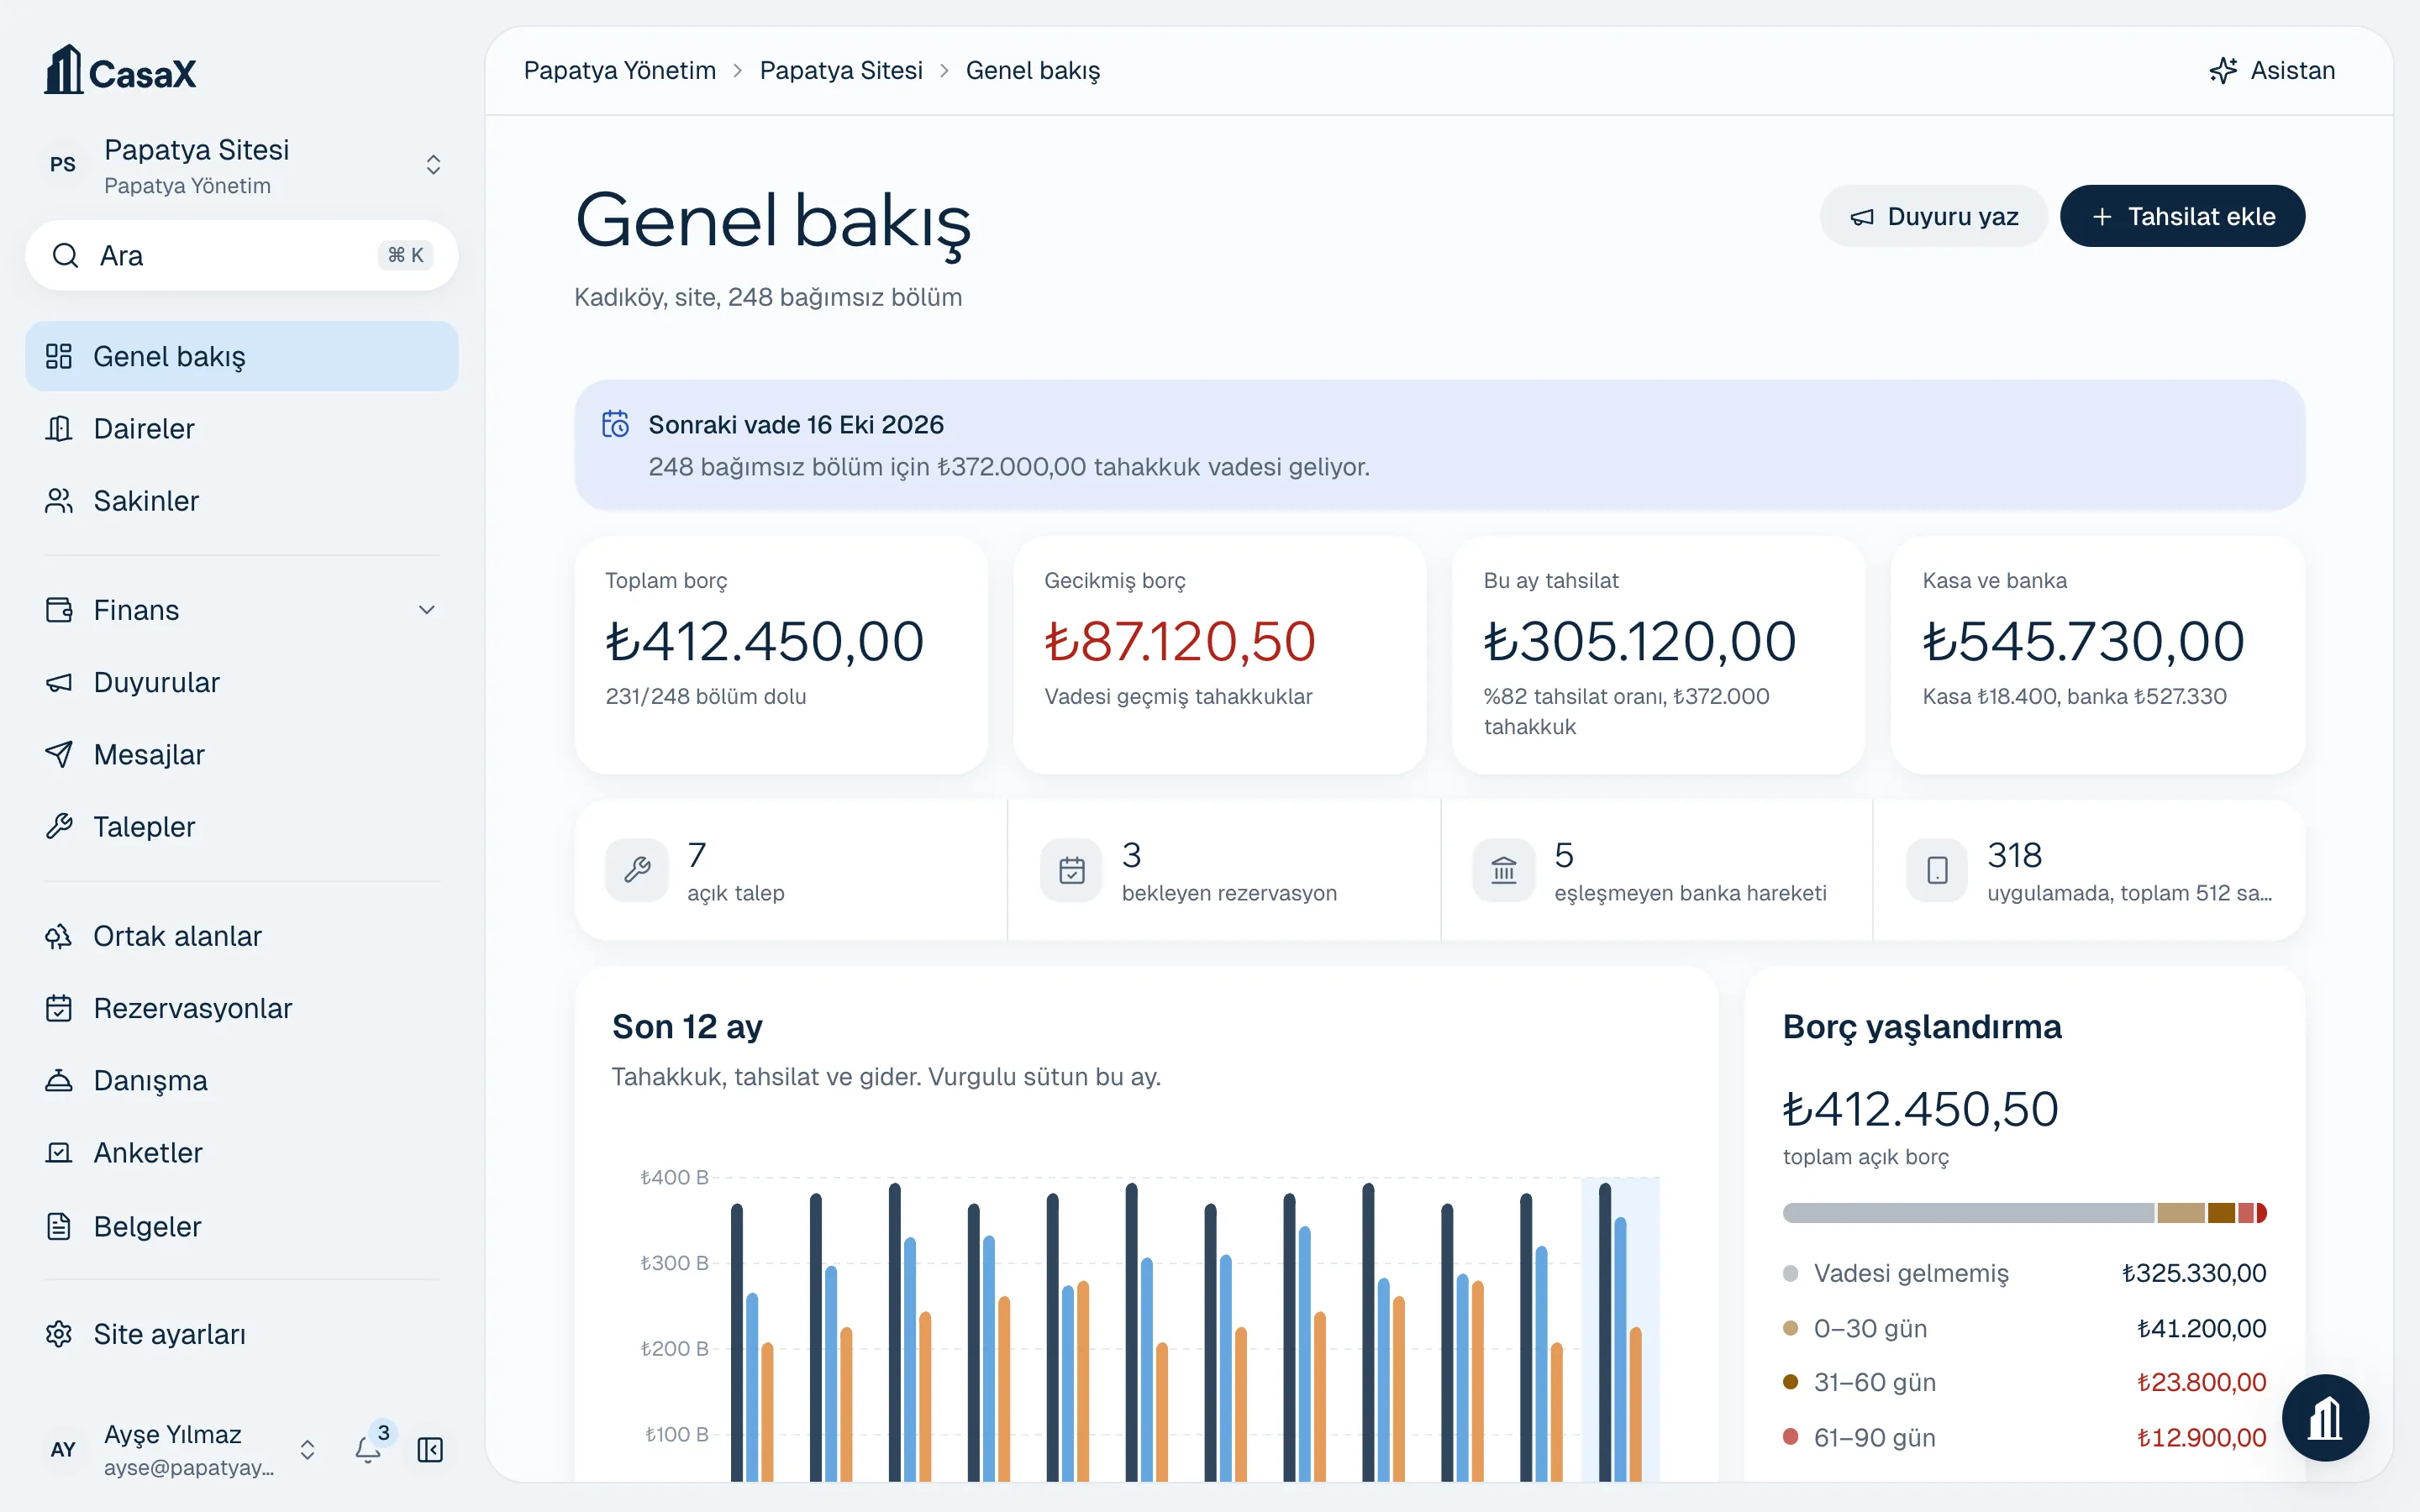Go to Rezervasyonlar in the sidebar
The width and height of the screenshot is (2420, 1512).
pos(242,1008)
